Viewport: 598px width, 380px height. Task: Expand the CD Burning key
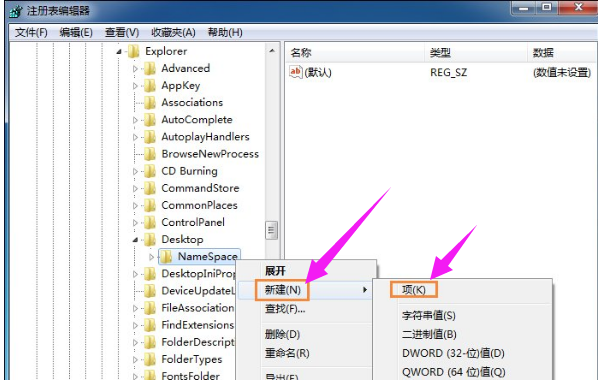point(135,171)
